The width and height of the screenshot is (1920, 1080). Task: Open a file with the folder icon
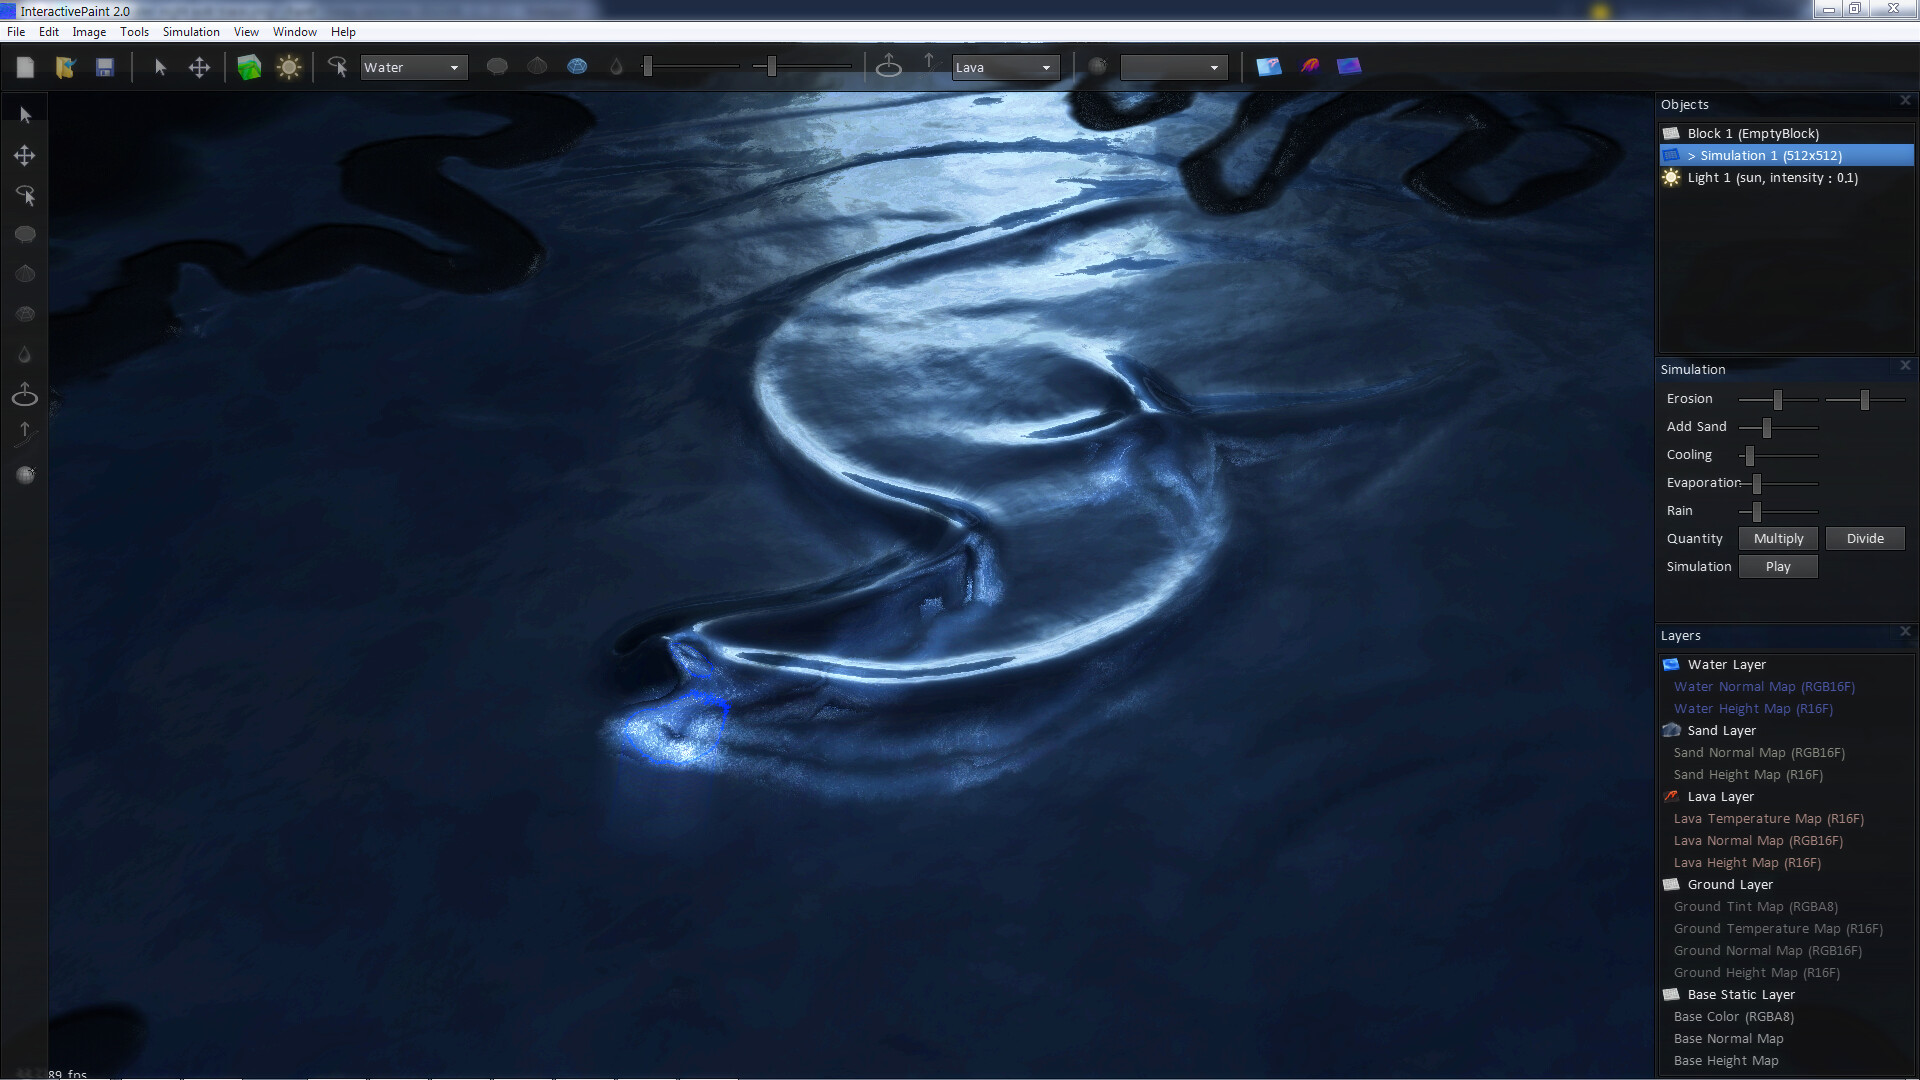pyautogui.click(x=66, y=67)
